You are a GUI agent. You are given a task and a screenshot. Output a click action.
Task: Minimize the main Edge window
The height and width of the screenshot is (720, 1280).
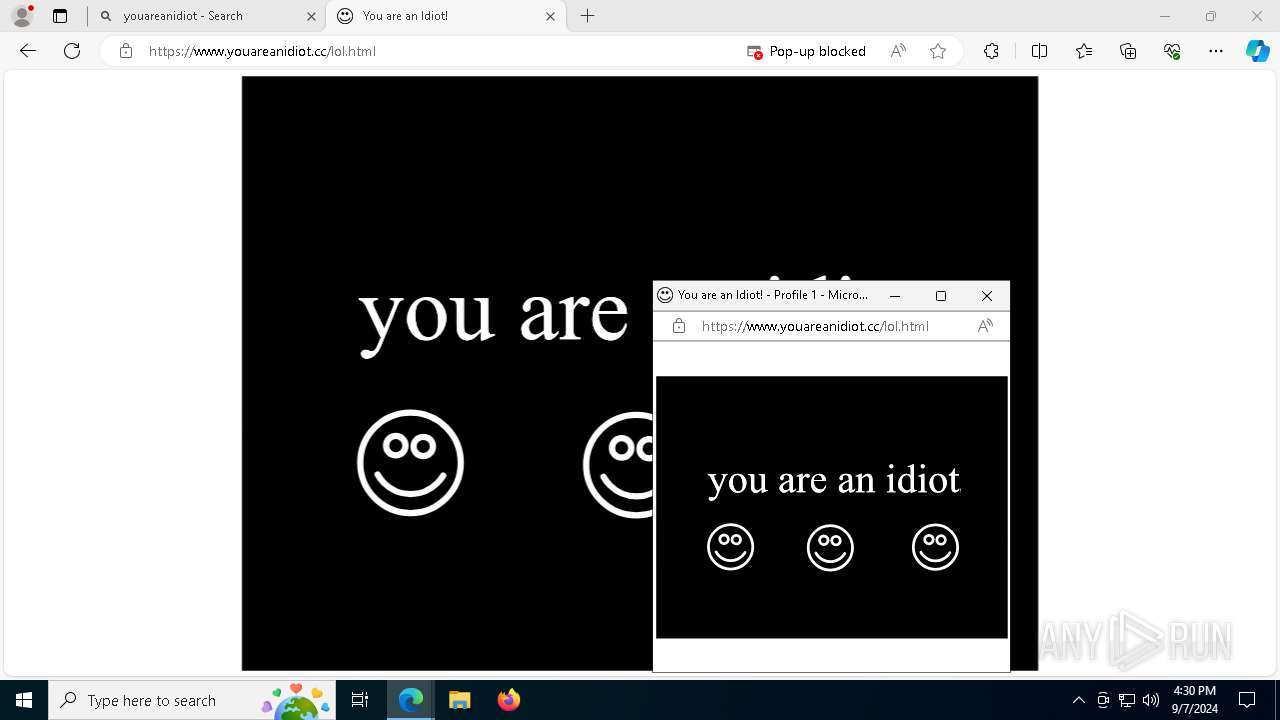click(1164, 16)
